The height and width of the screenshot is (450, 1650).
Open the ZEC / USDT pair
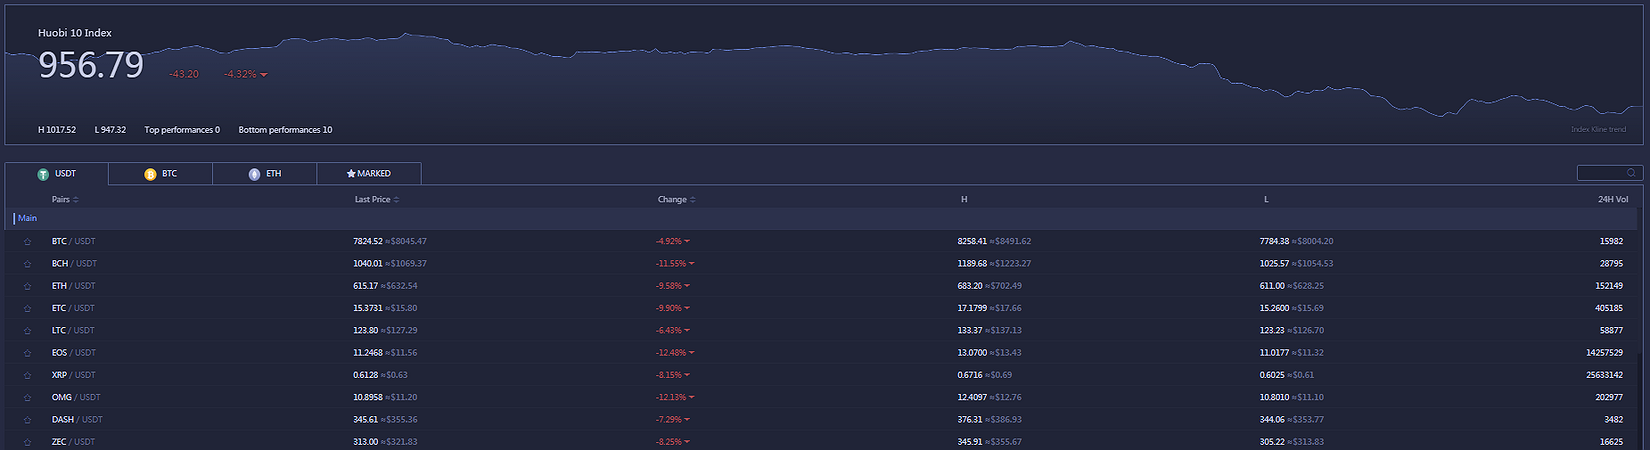[x=73, y=442]
